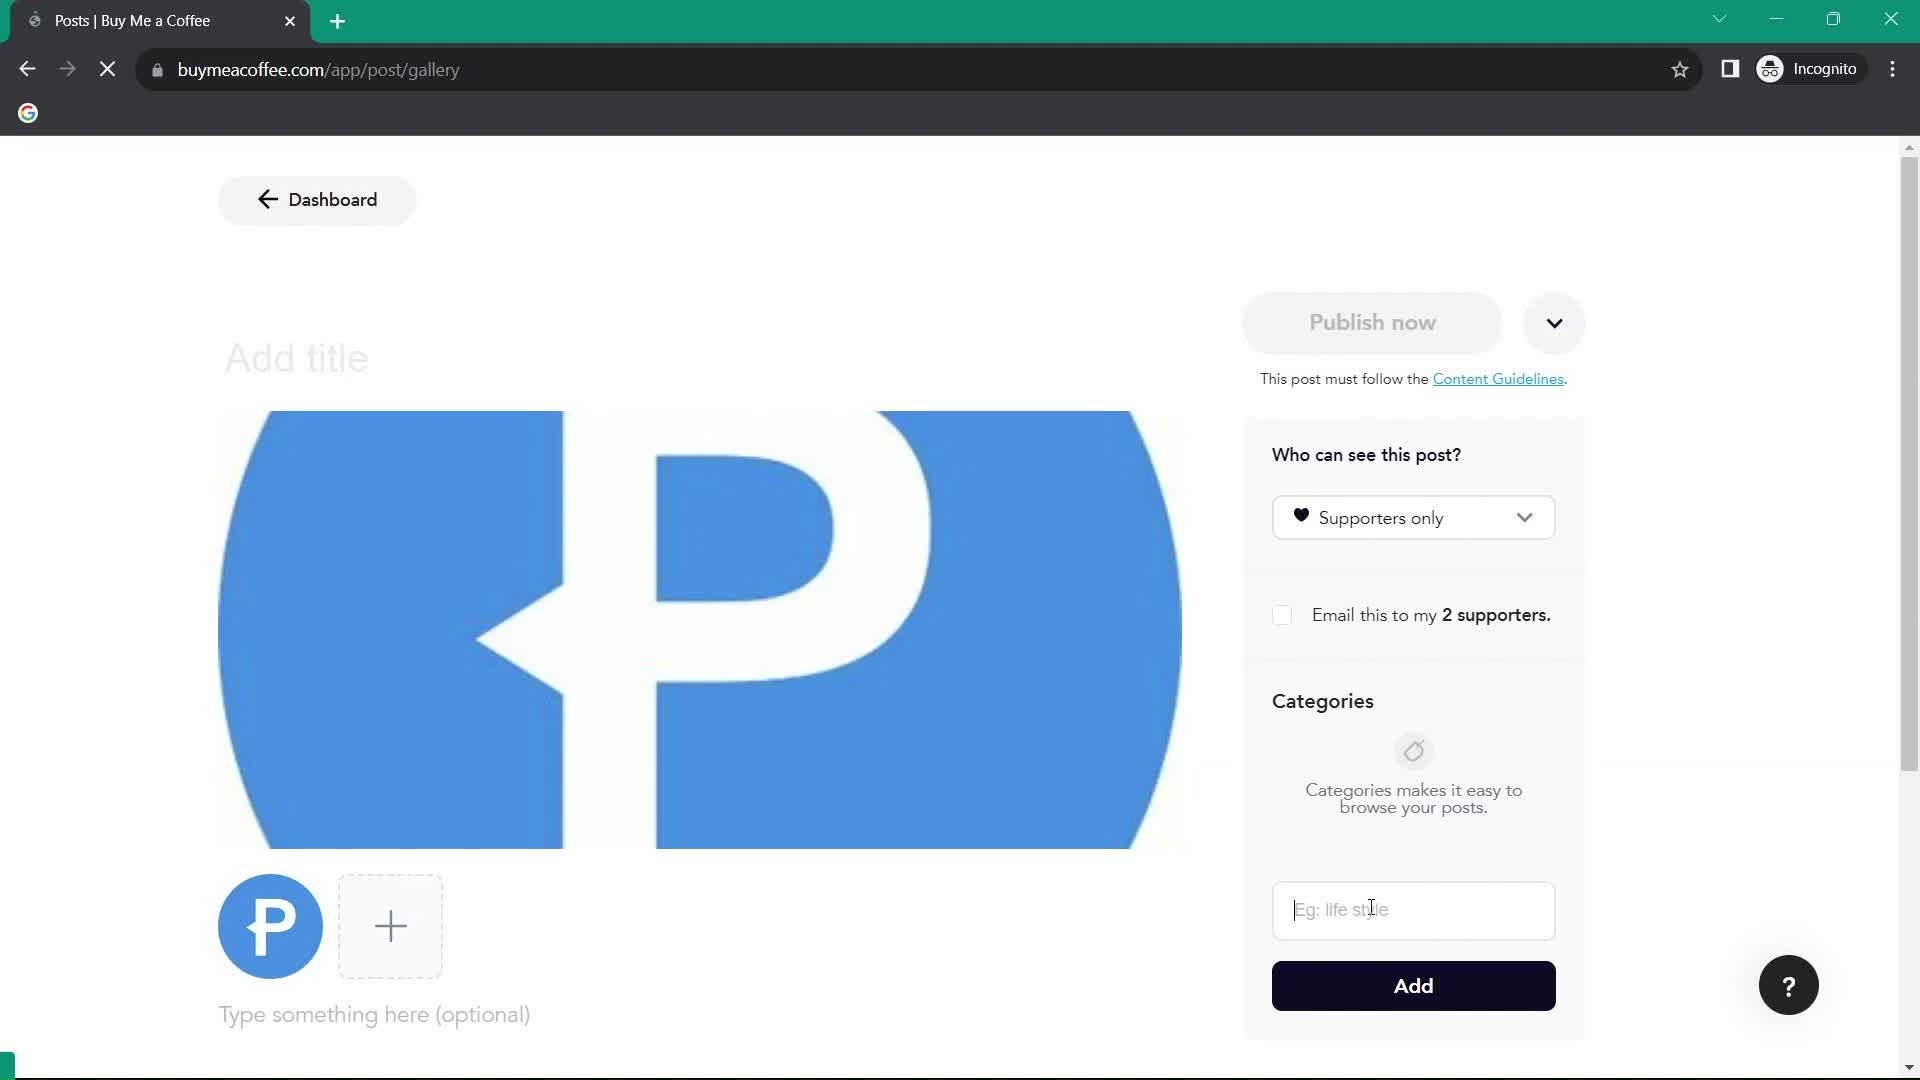Viewport: 1920px width, 1080px height.
Task: Click the heart icon in supporters dropdown
Action: point(1302,516)
